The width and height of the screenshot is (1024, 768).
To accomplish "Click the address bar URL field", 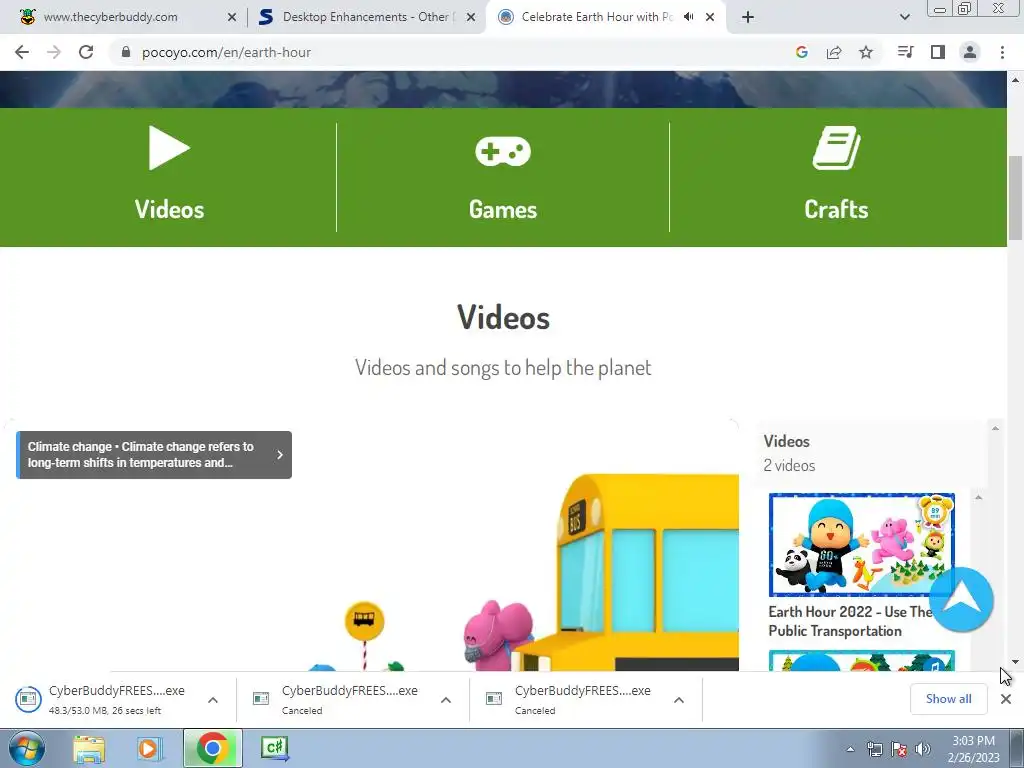I will (x=457, y=52).
